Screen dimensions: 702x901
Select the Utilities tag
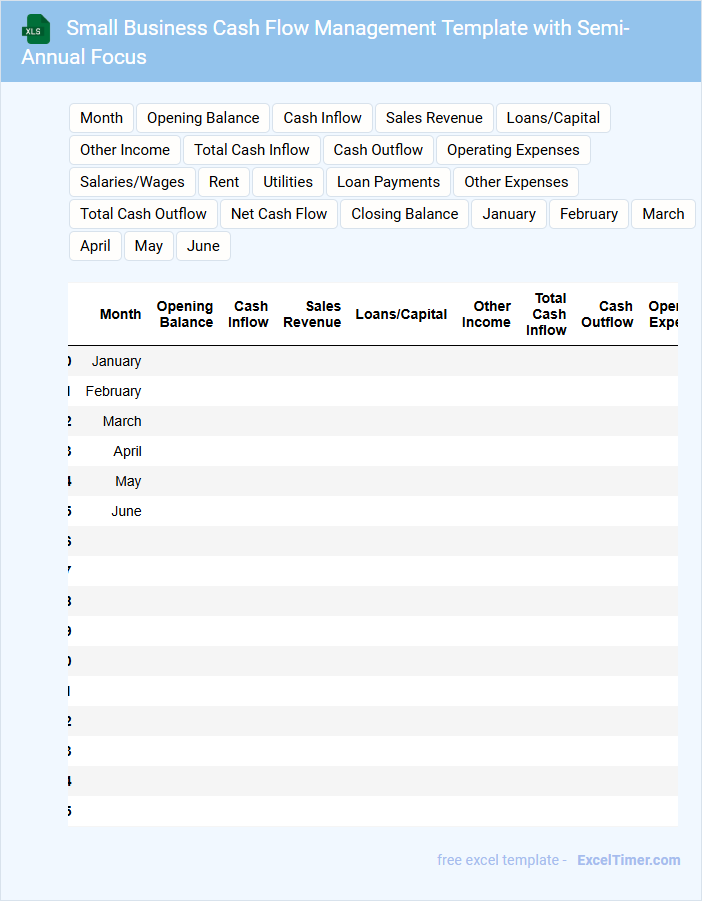point(288,182)
